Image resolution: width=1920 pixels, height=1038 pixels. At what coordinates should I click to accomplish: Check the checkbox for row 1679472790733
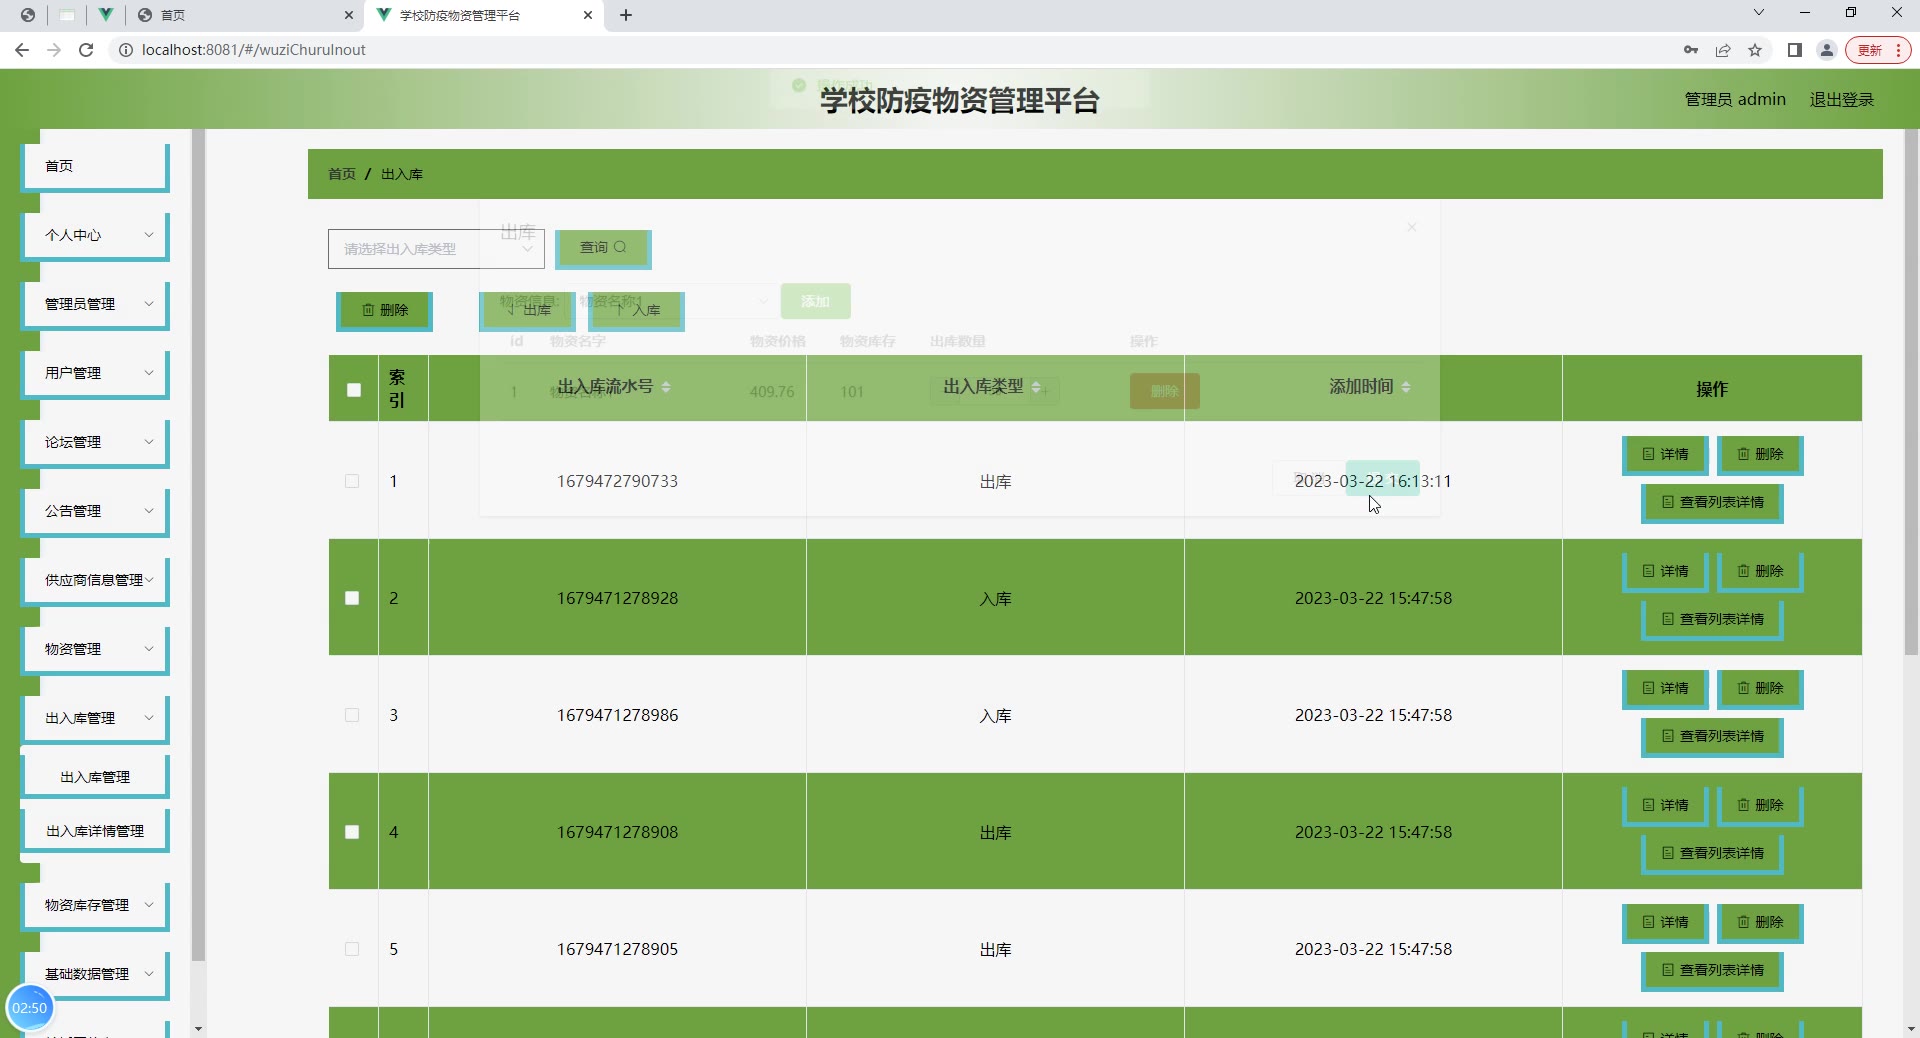[x=352, y=481]
